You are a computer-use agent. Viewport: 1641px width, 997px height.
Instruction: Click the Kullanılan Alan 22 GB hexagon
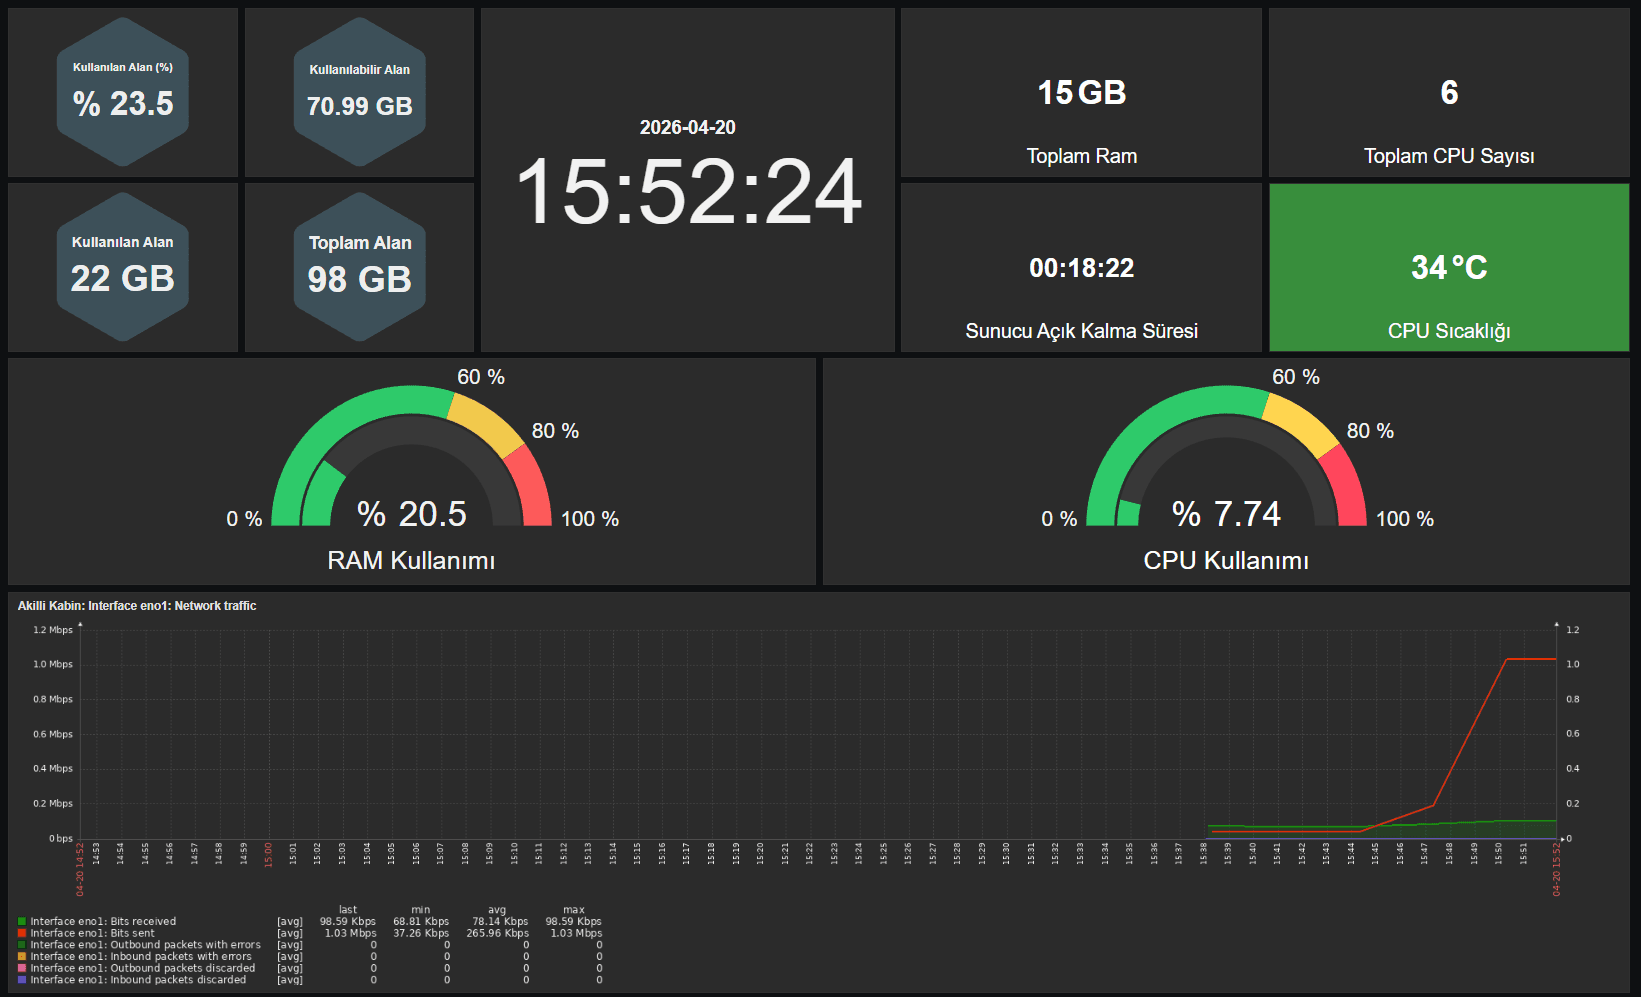point(123,267)
